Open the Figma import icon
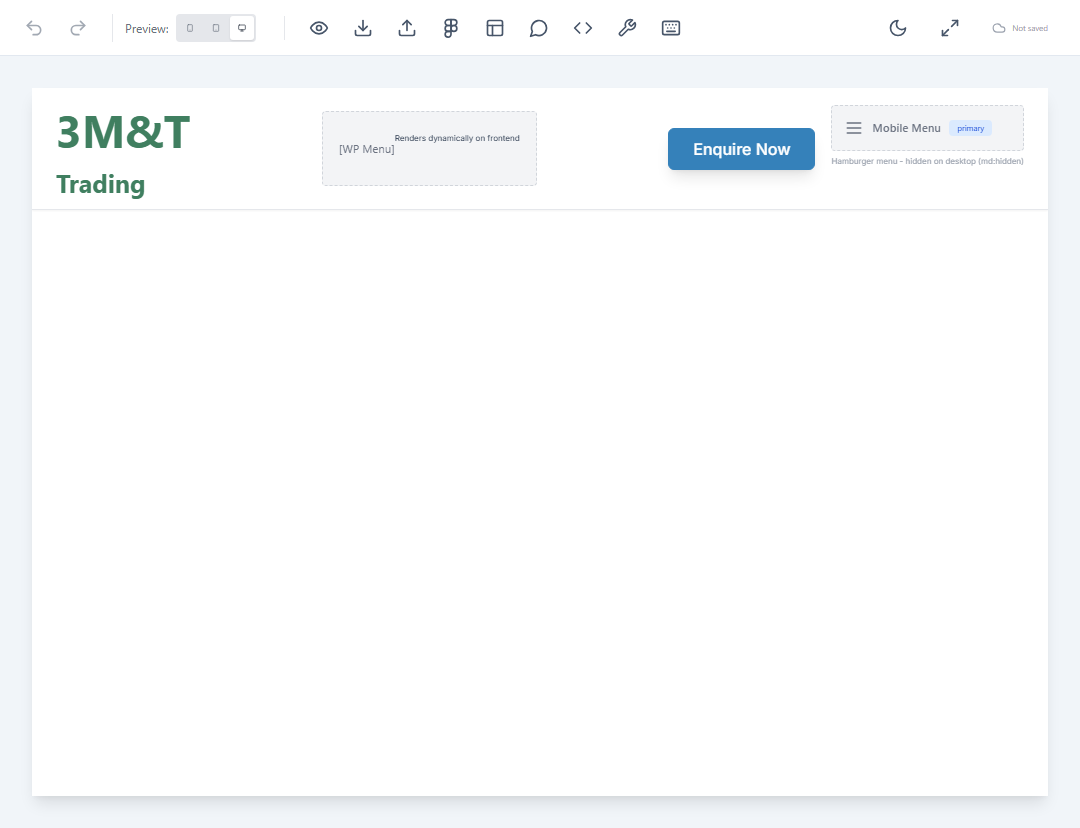 point(451,28)
